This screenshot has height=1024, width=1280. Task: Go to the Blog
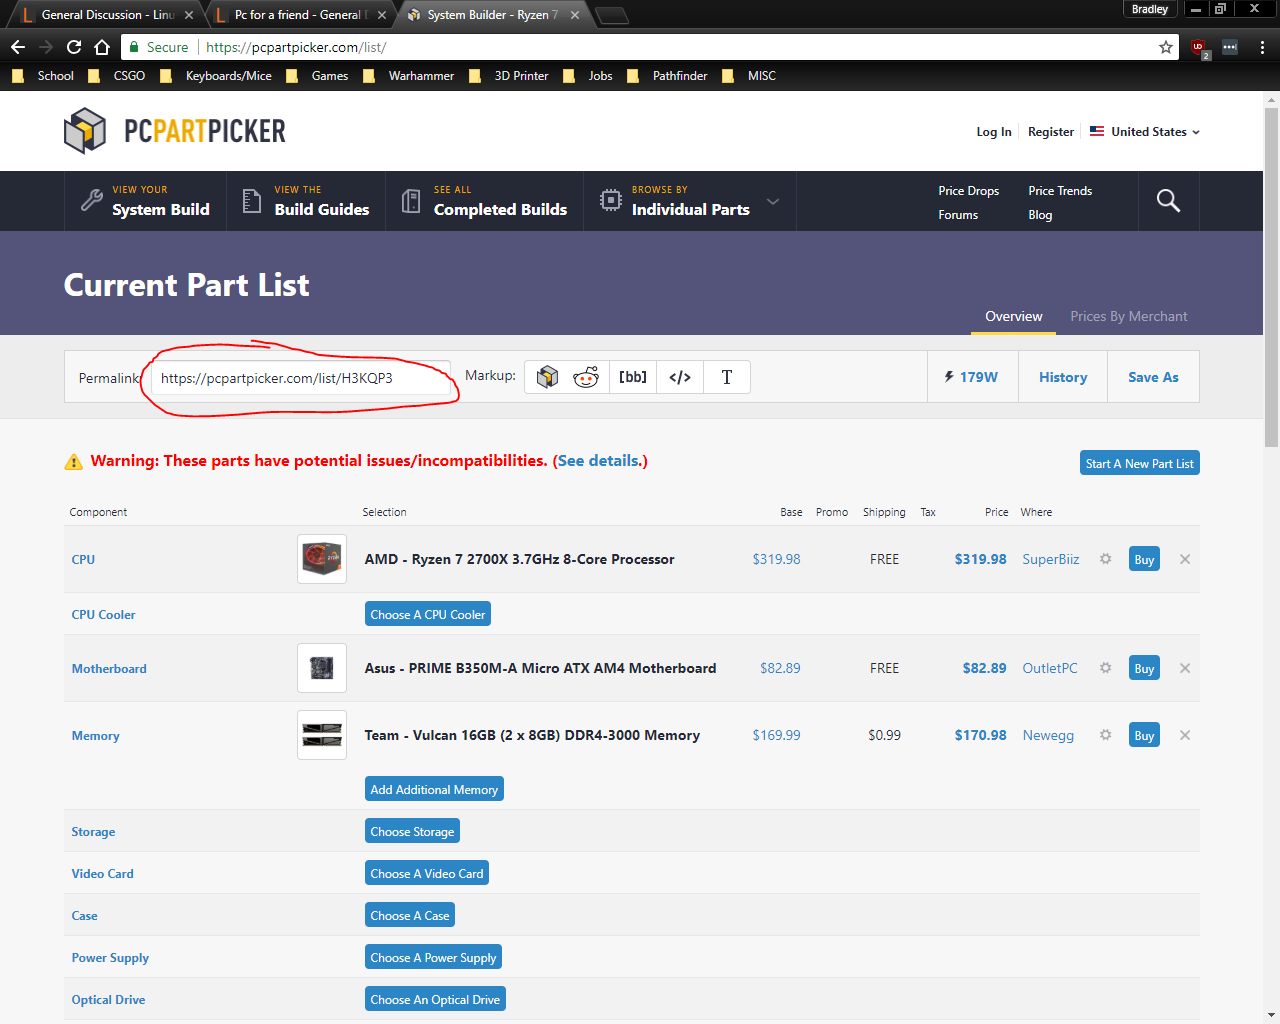pyautogui.click(x=1040, y=215)
